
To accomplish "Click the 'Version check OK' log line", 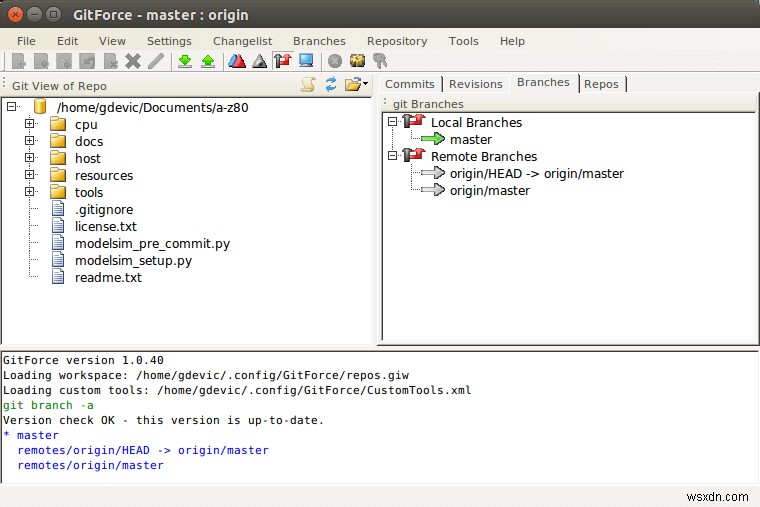I will (x=163, y=420).
